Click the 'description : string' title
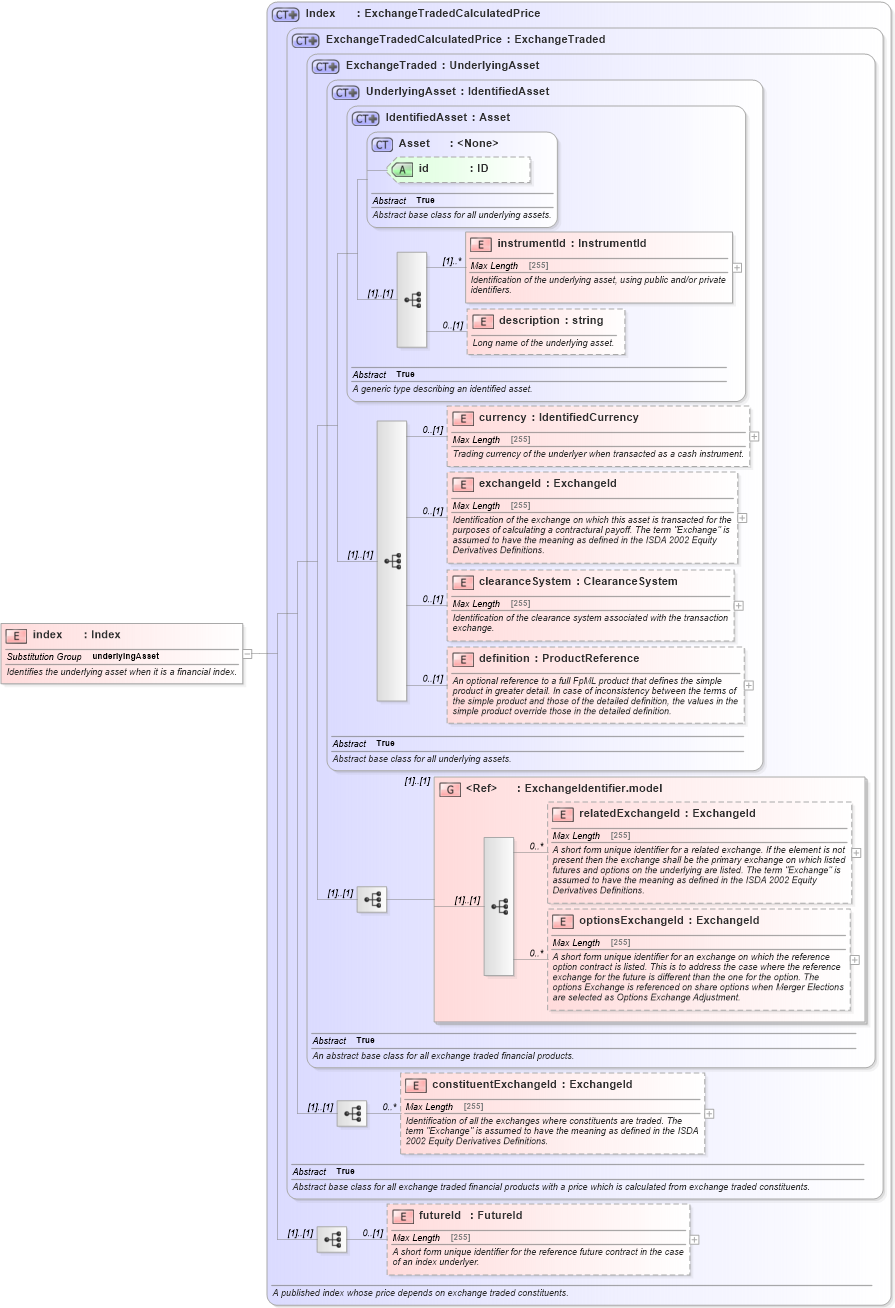895x1308 pixels. (x=551, y=321)
